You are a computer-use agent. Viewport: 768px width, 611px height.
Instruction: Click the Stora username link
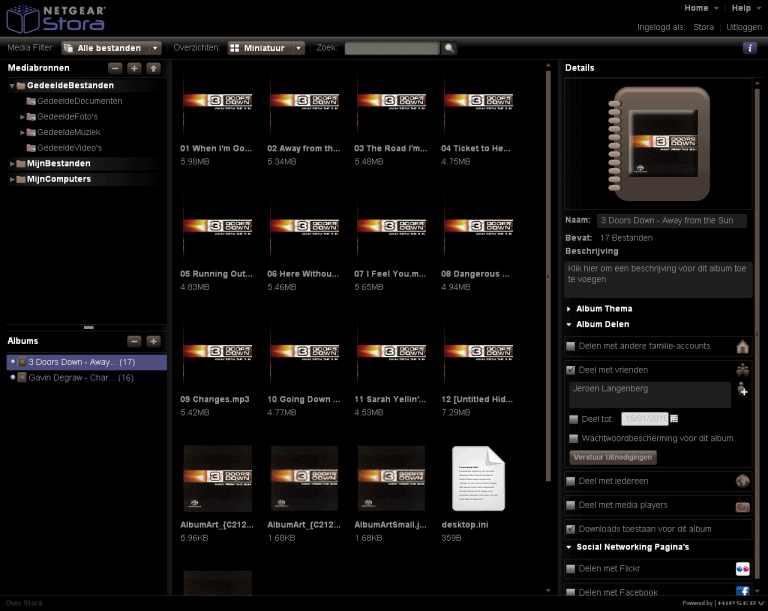coord(703,27)
